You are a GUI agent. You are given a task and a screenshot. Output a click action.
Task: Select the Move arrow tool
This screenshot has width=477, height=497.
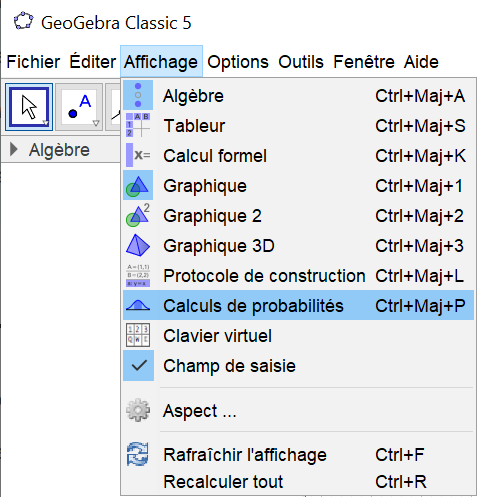click(29, 107)
